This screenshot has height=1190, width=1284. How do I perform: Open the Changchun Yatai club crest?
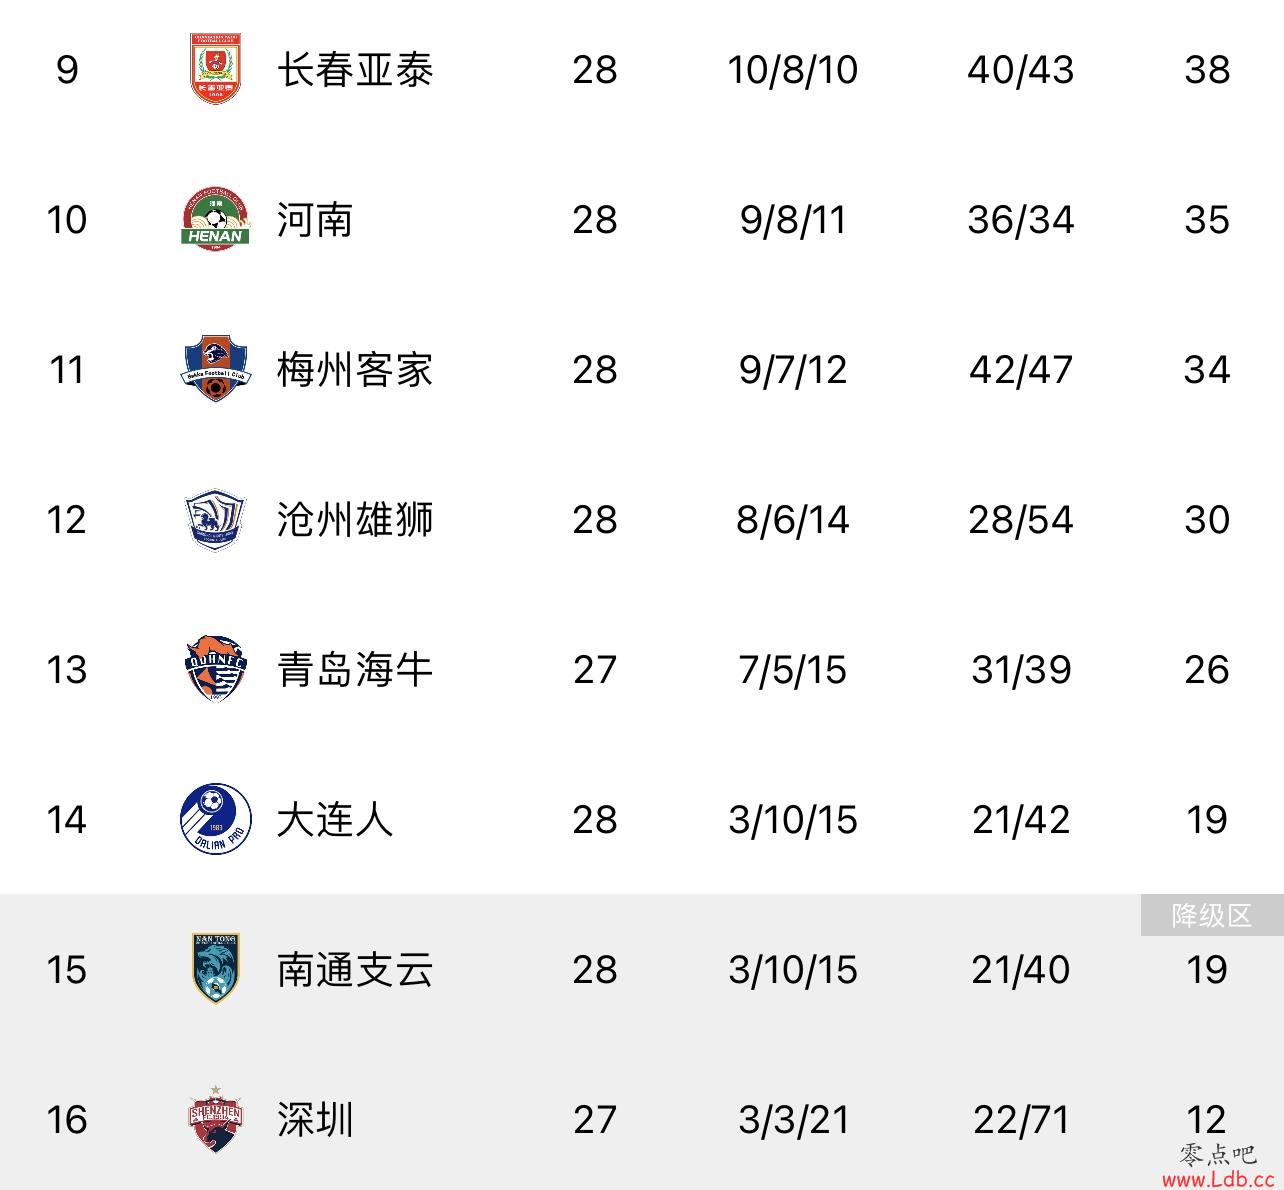[216, 69]
